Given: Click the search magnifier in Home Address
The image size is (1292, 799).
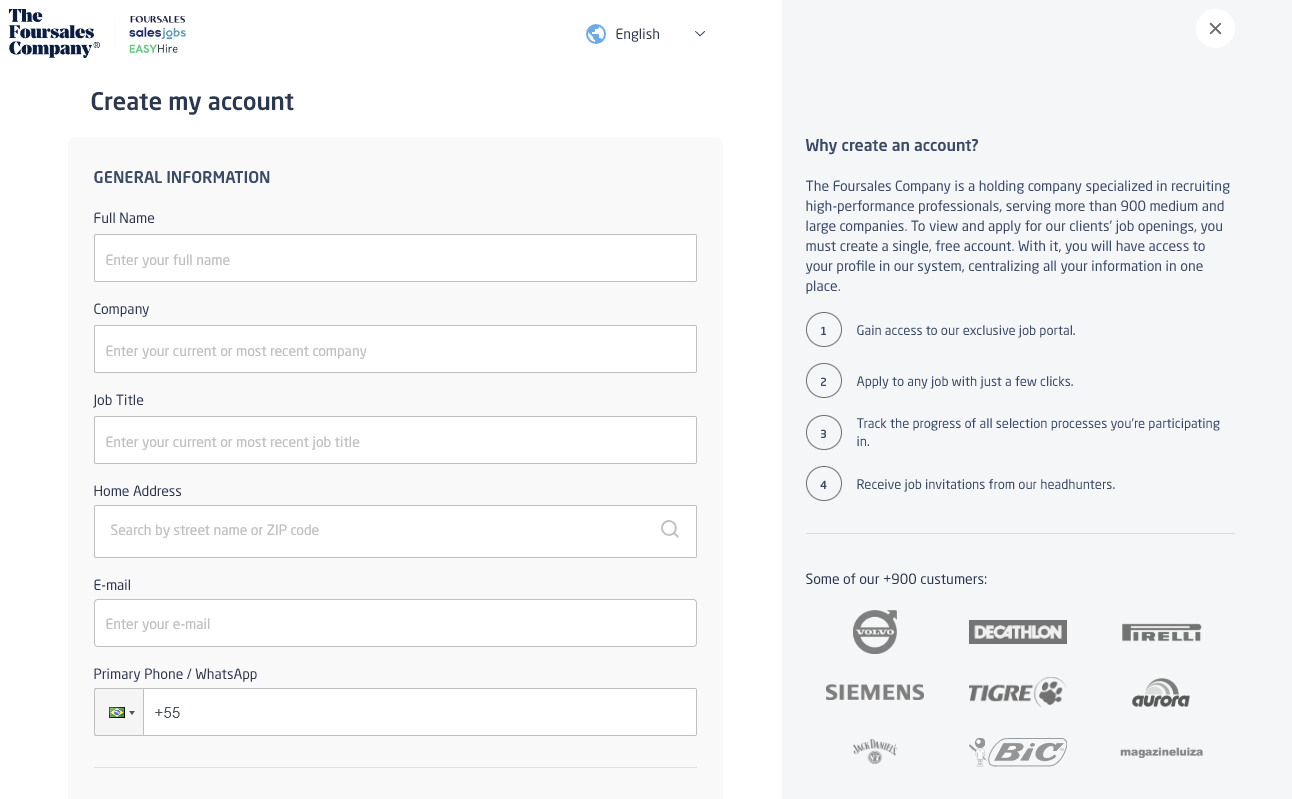Looking at the screenshot, I should (x=670, y=529).
